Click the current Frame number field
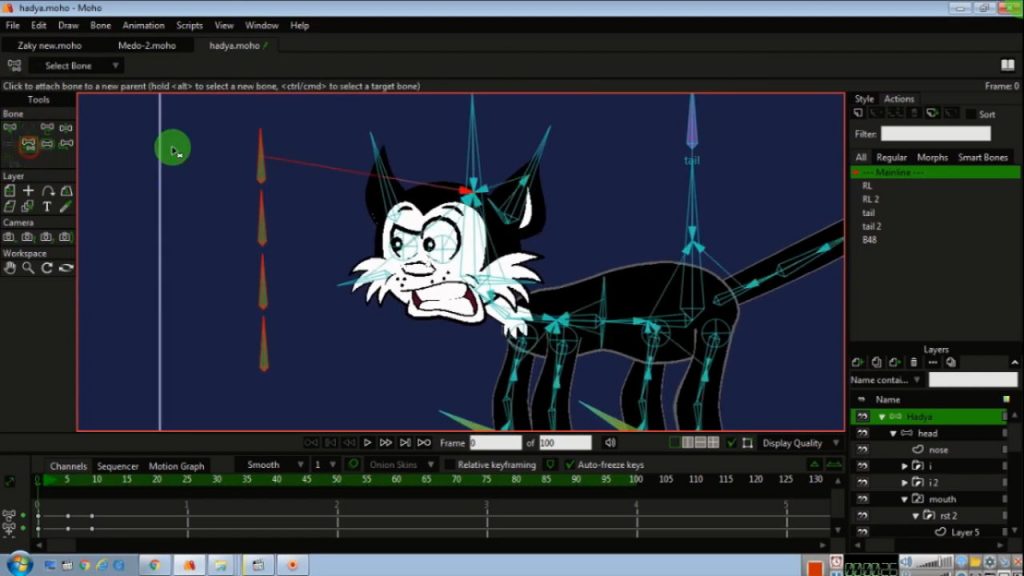Viewport: 1024px width, 576px height. [496, 443]
